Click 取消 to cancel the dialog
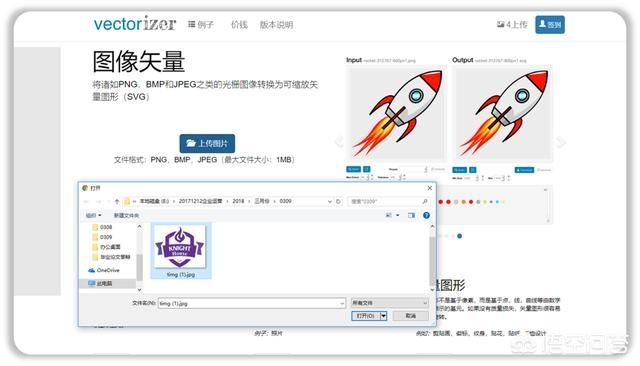The image size is (640, 366). (x=411, y=316)
